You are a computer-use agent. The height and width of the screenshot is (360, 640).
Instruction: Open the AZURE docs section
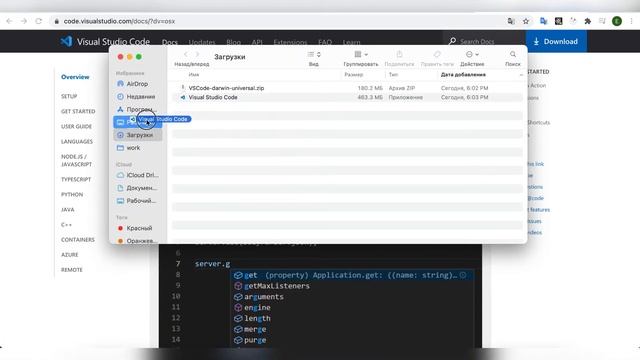point(69,255)
